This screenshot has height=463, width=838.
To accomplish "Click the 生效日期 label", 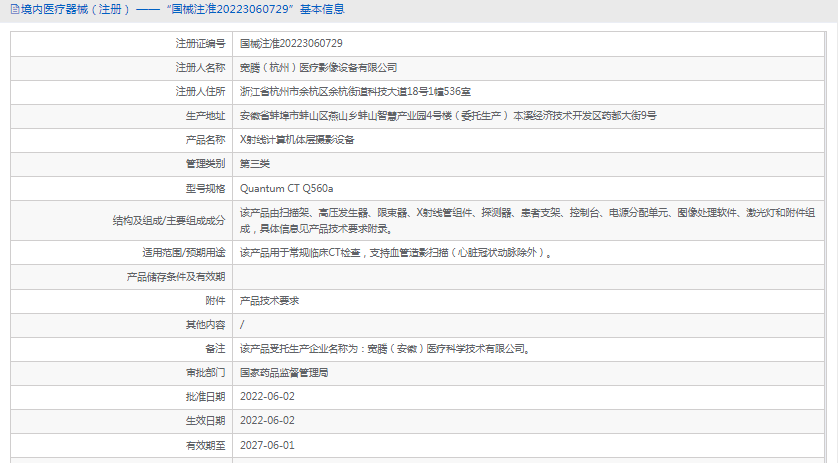I will pyautogui.click(x=205, y=421).
